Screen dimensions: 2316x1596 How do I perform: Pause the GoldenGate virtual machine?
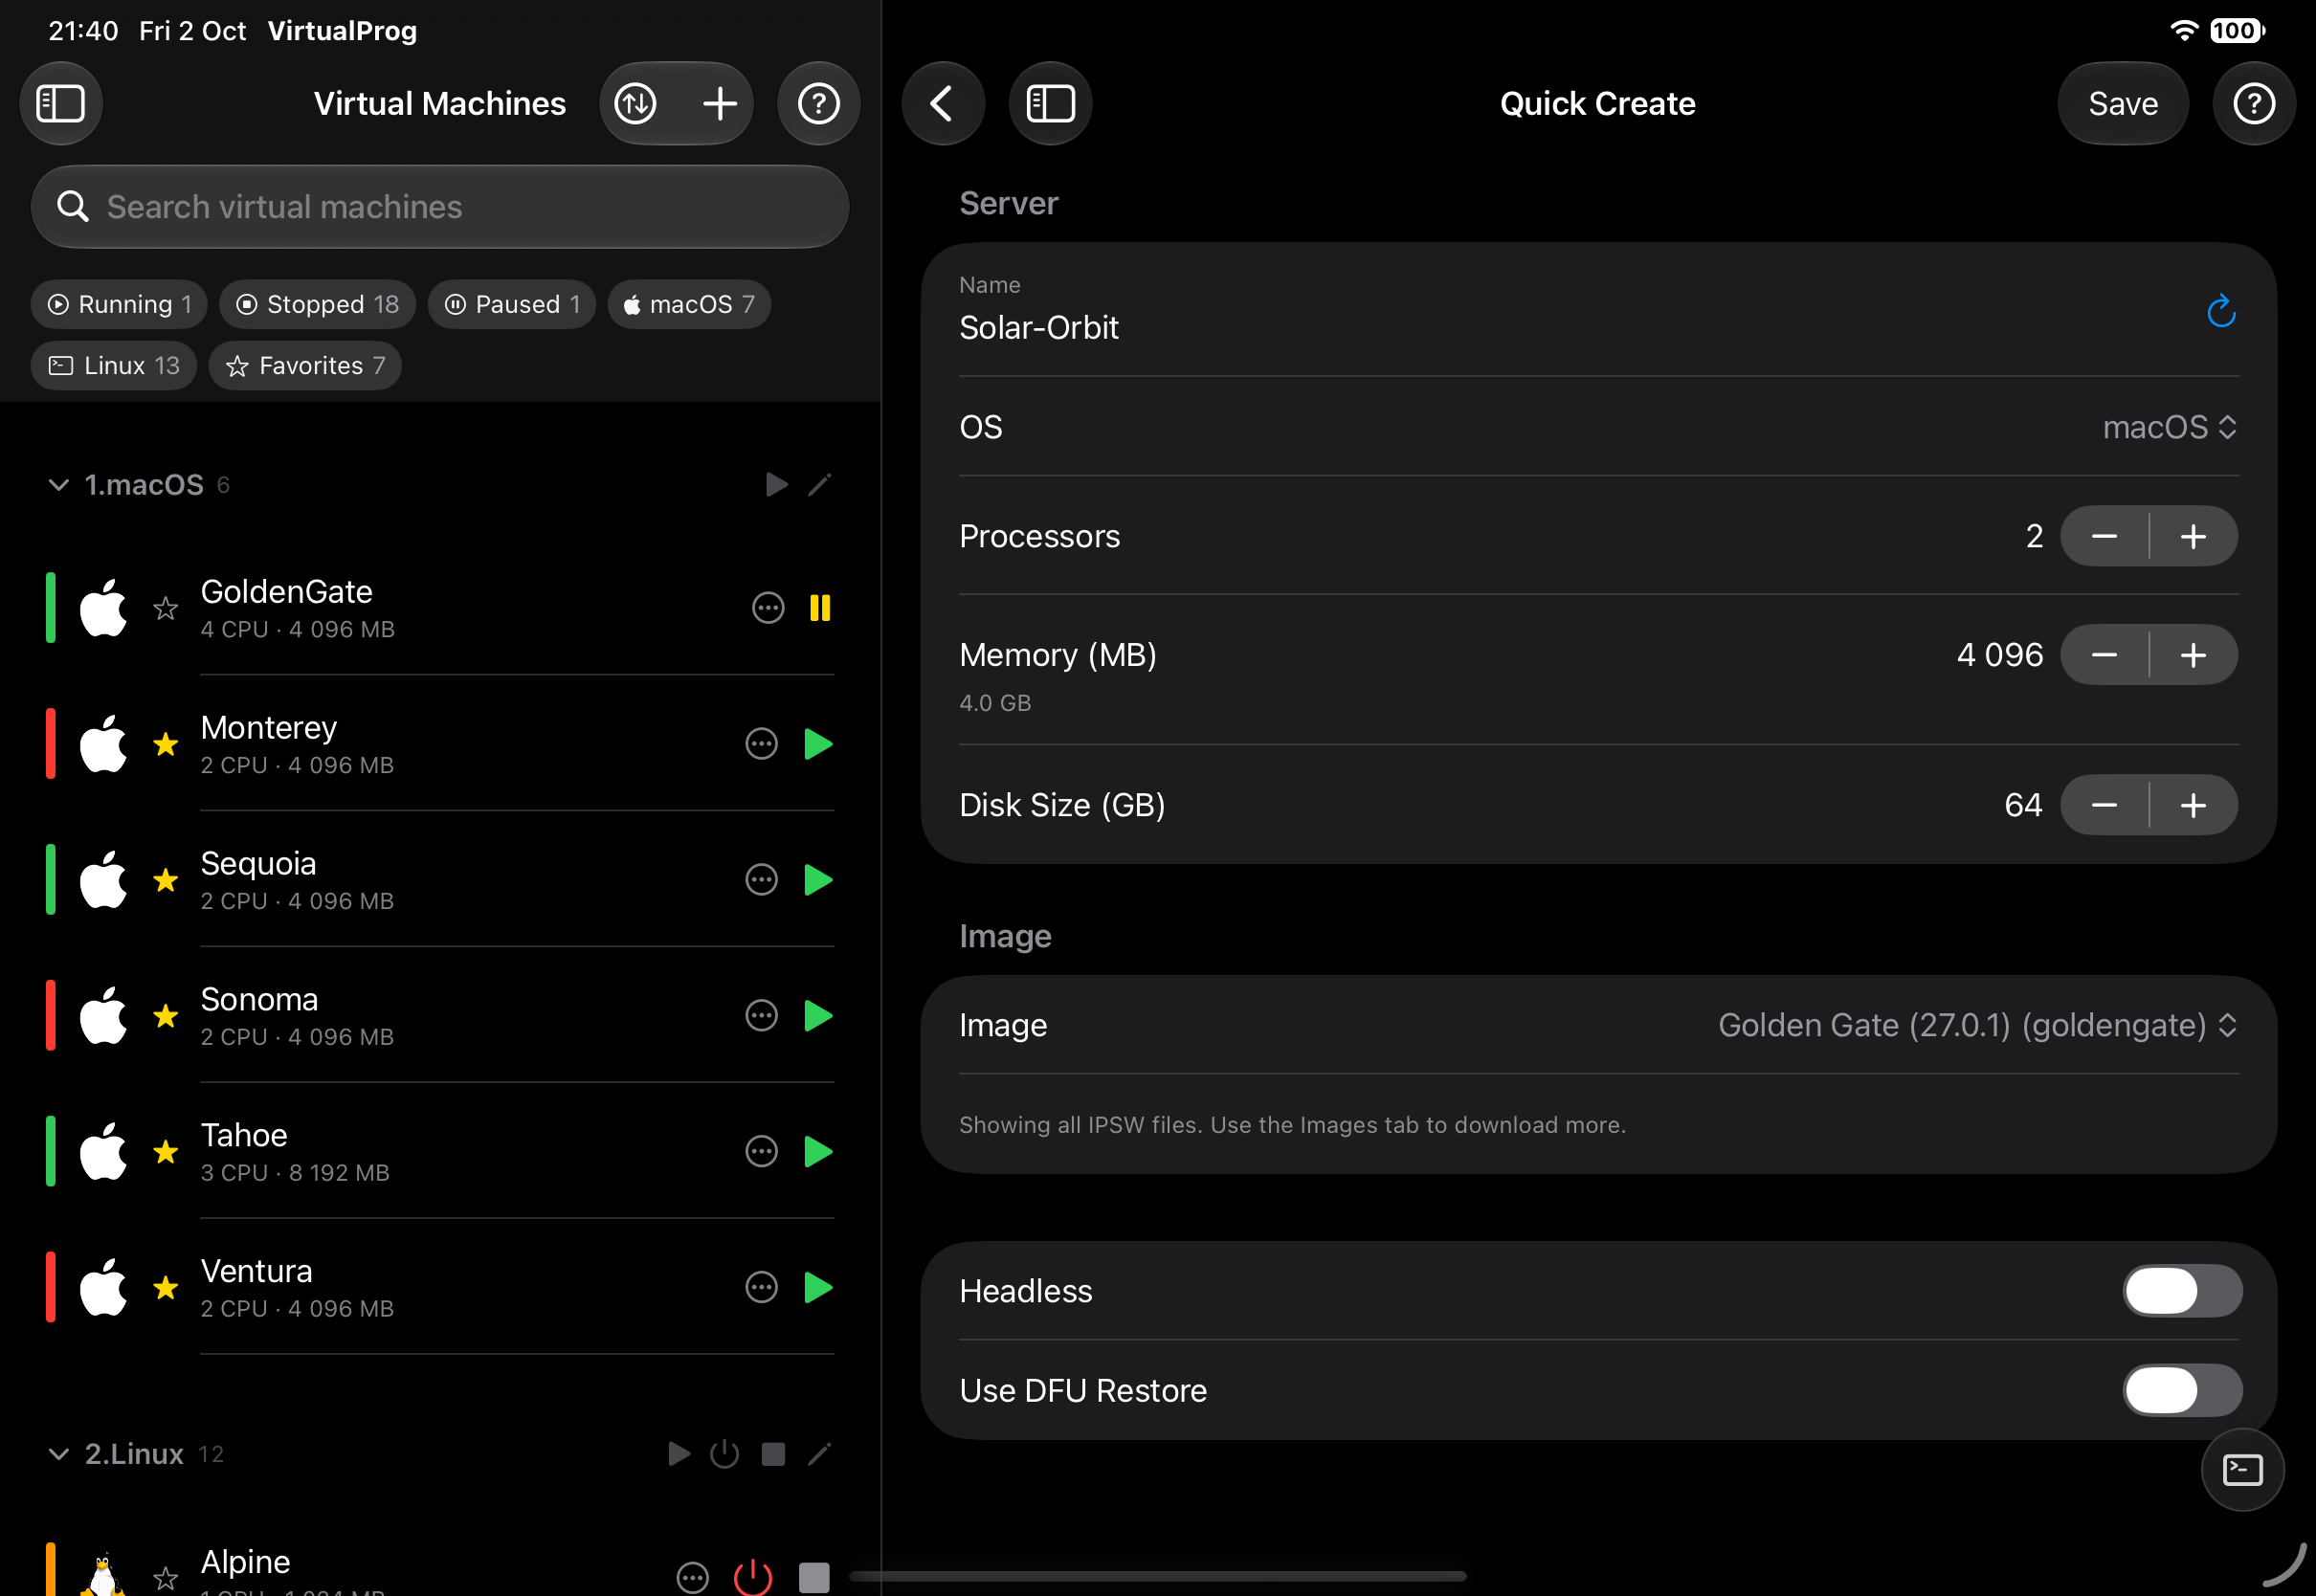pos(819,608)
